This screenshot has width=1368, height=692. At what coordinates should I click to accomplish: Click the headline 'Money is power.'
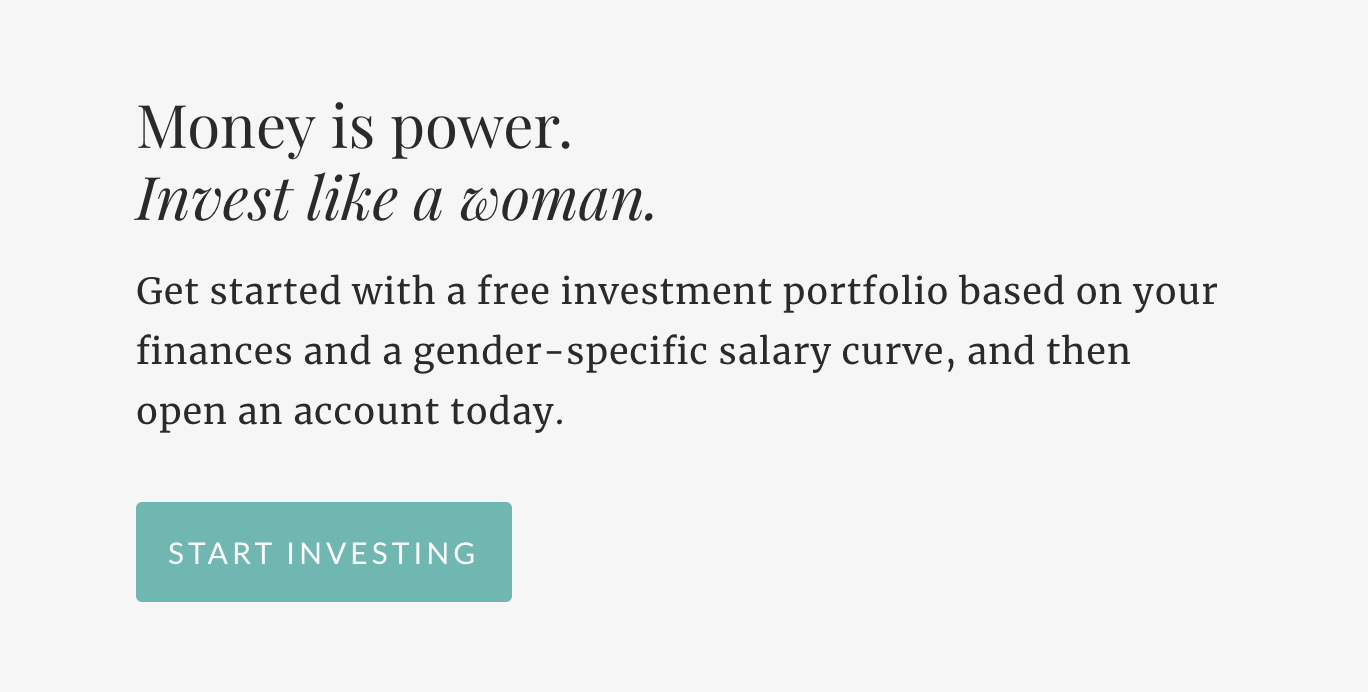tap(353, 127)
